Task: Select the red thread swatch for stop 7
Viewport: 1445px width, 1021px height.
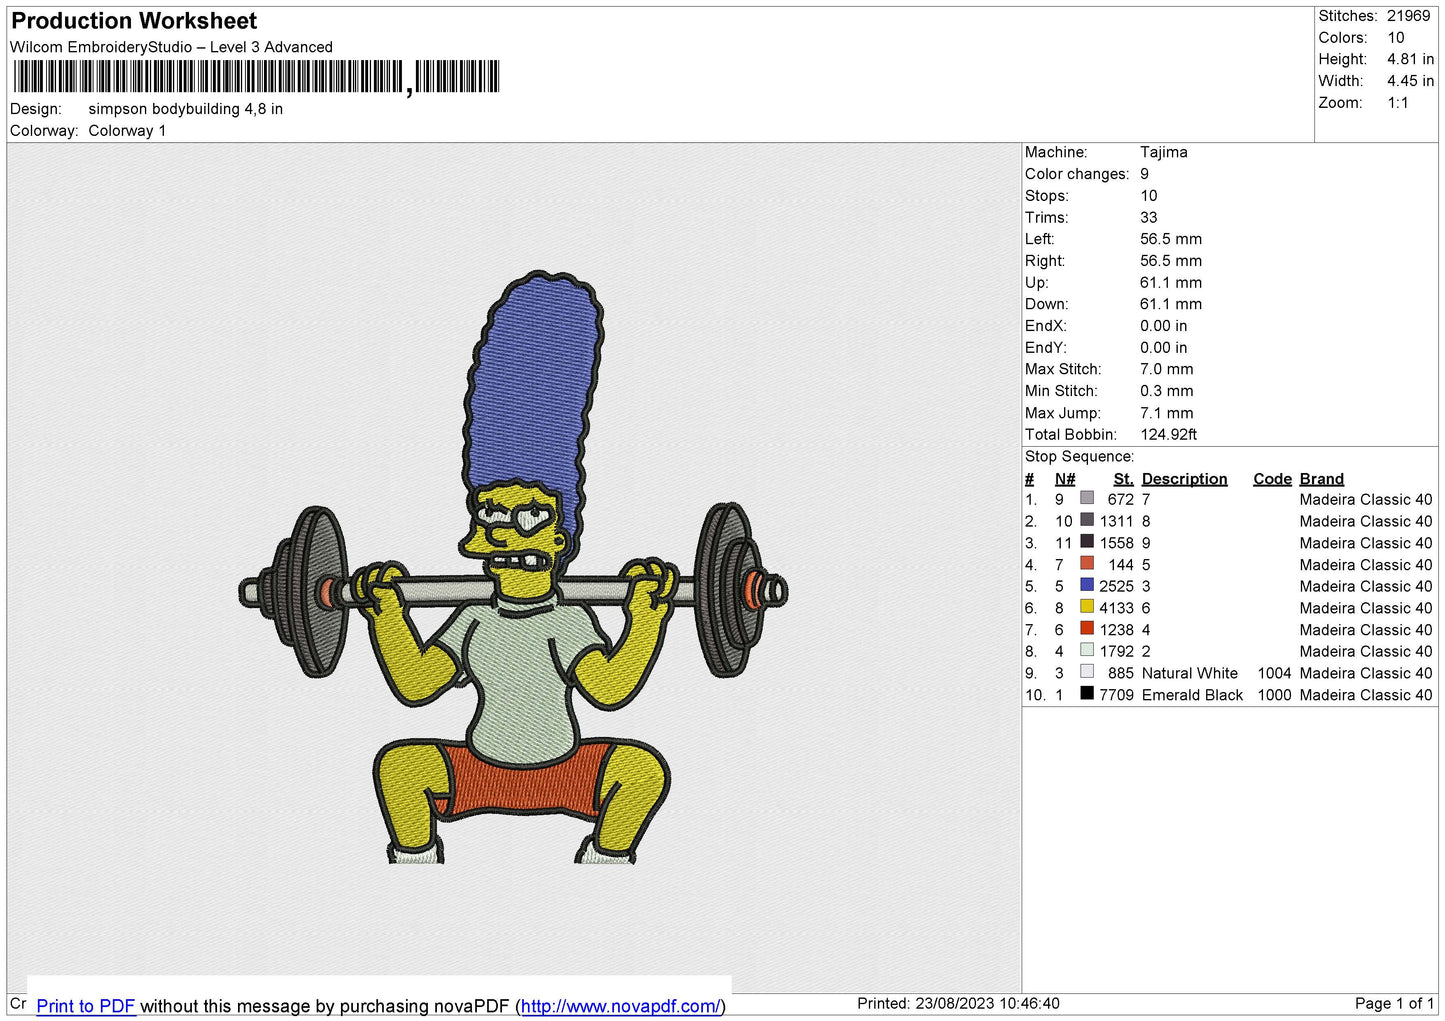Action: coord(1087,628)
